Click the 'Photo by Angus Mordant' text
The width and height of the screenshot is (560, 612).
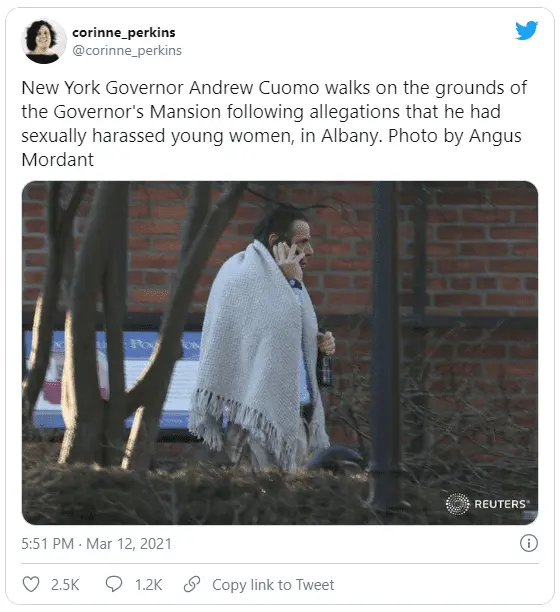pyautogui.click(x=271, y=148)
